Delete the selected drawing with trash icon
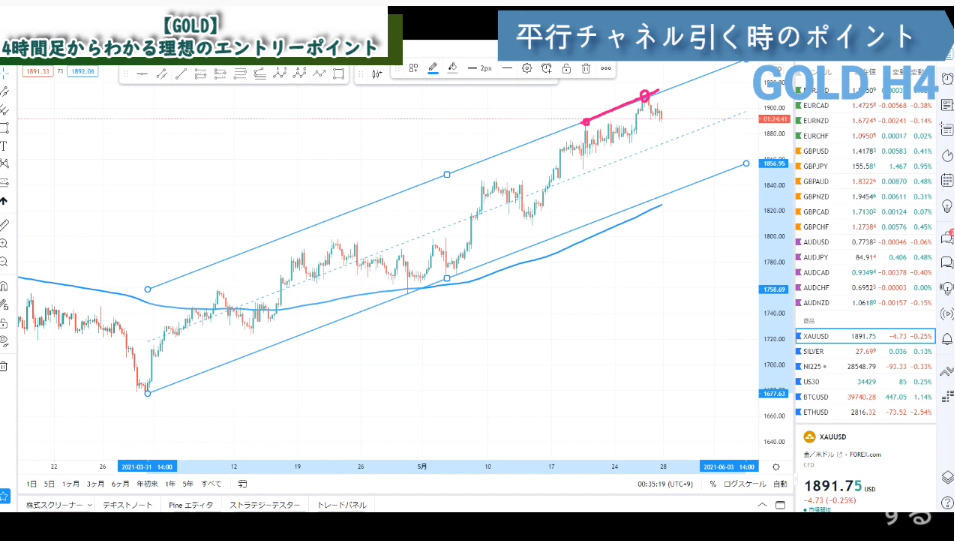Viewport: 955px width, 541px height. pyautogui.click(x=586, y=68)
